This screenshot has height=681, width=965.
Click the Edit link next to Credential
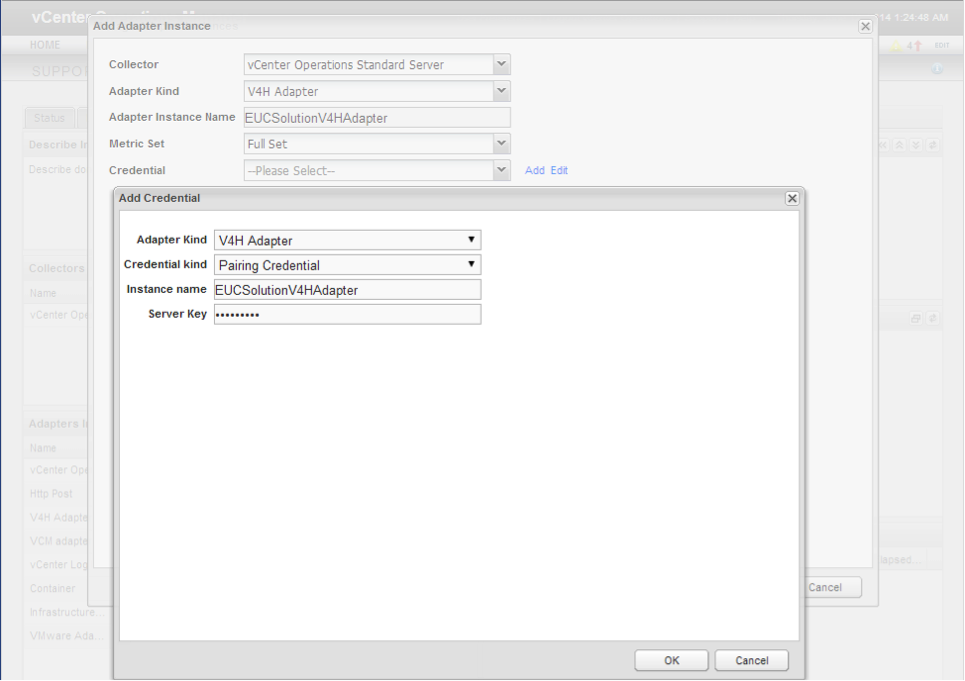tap(558, 169)
